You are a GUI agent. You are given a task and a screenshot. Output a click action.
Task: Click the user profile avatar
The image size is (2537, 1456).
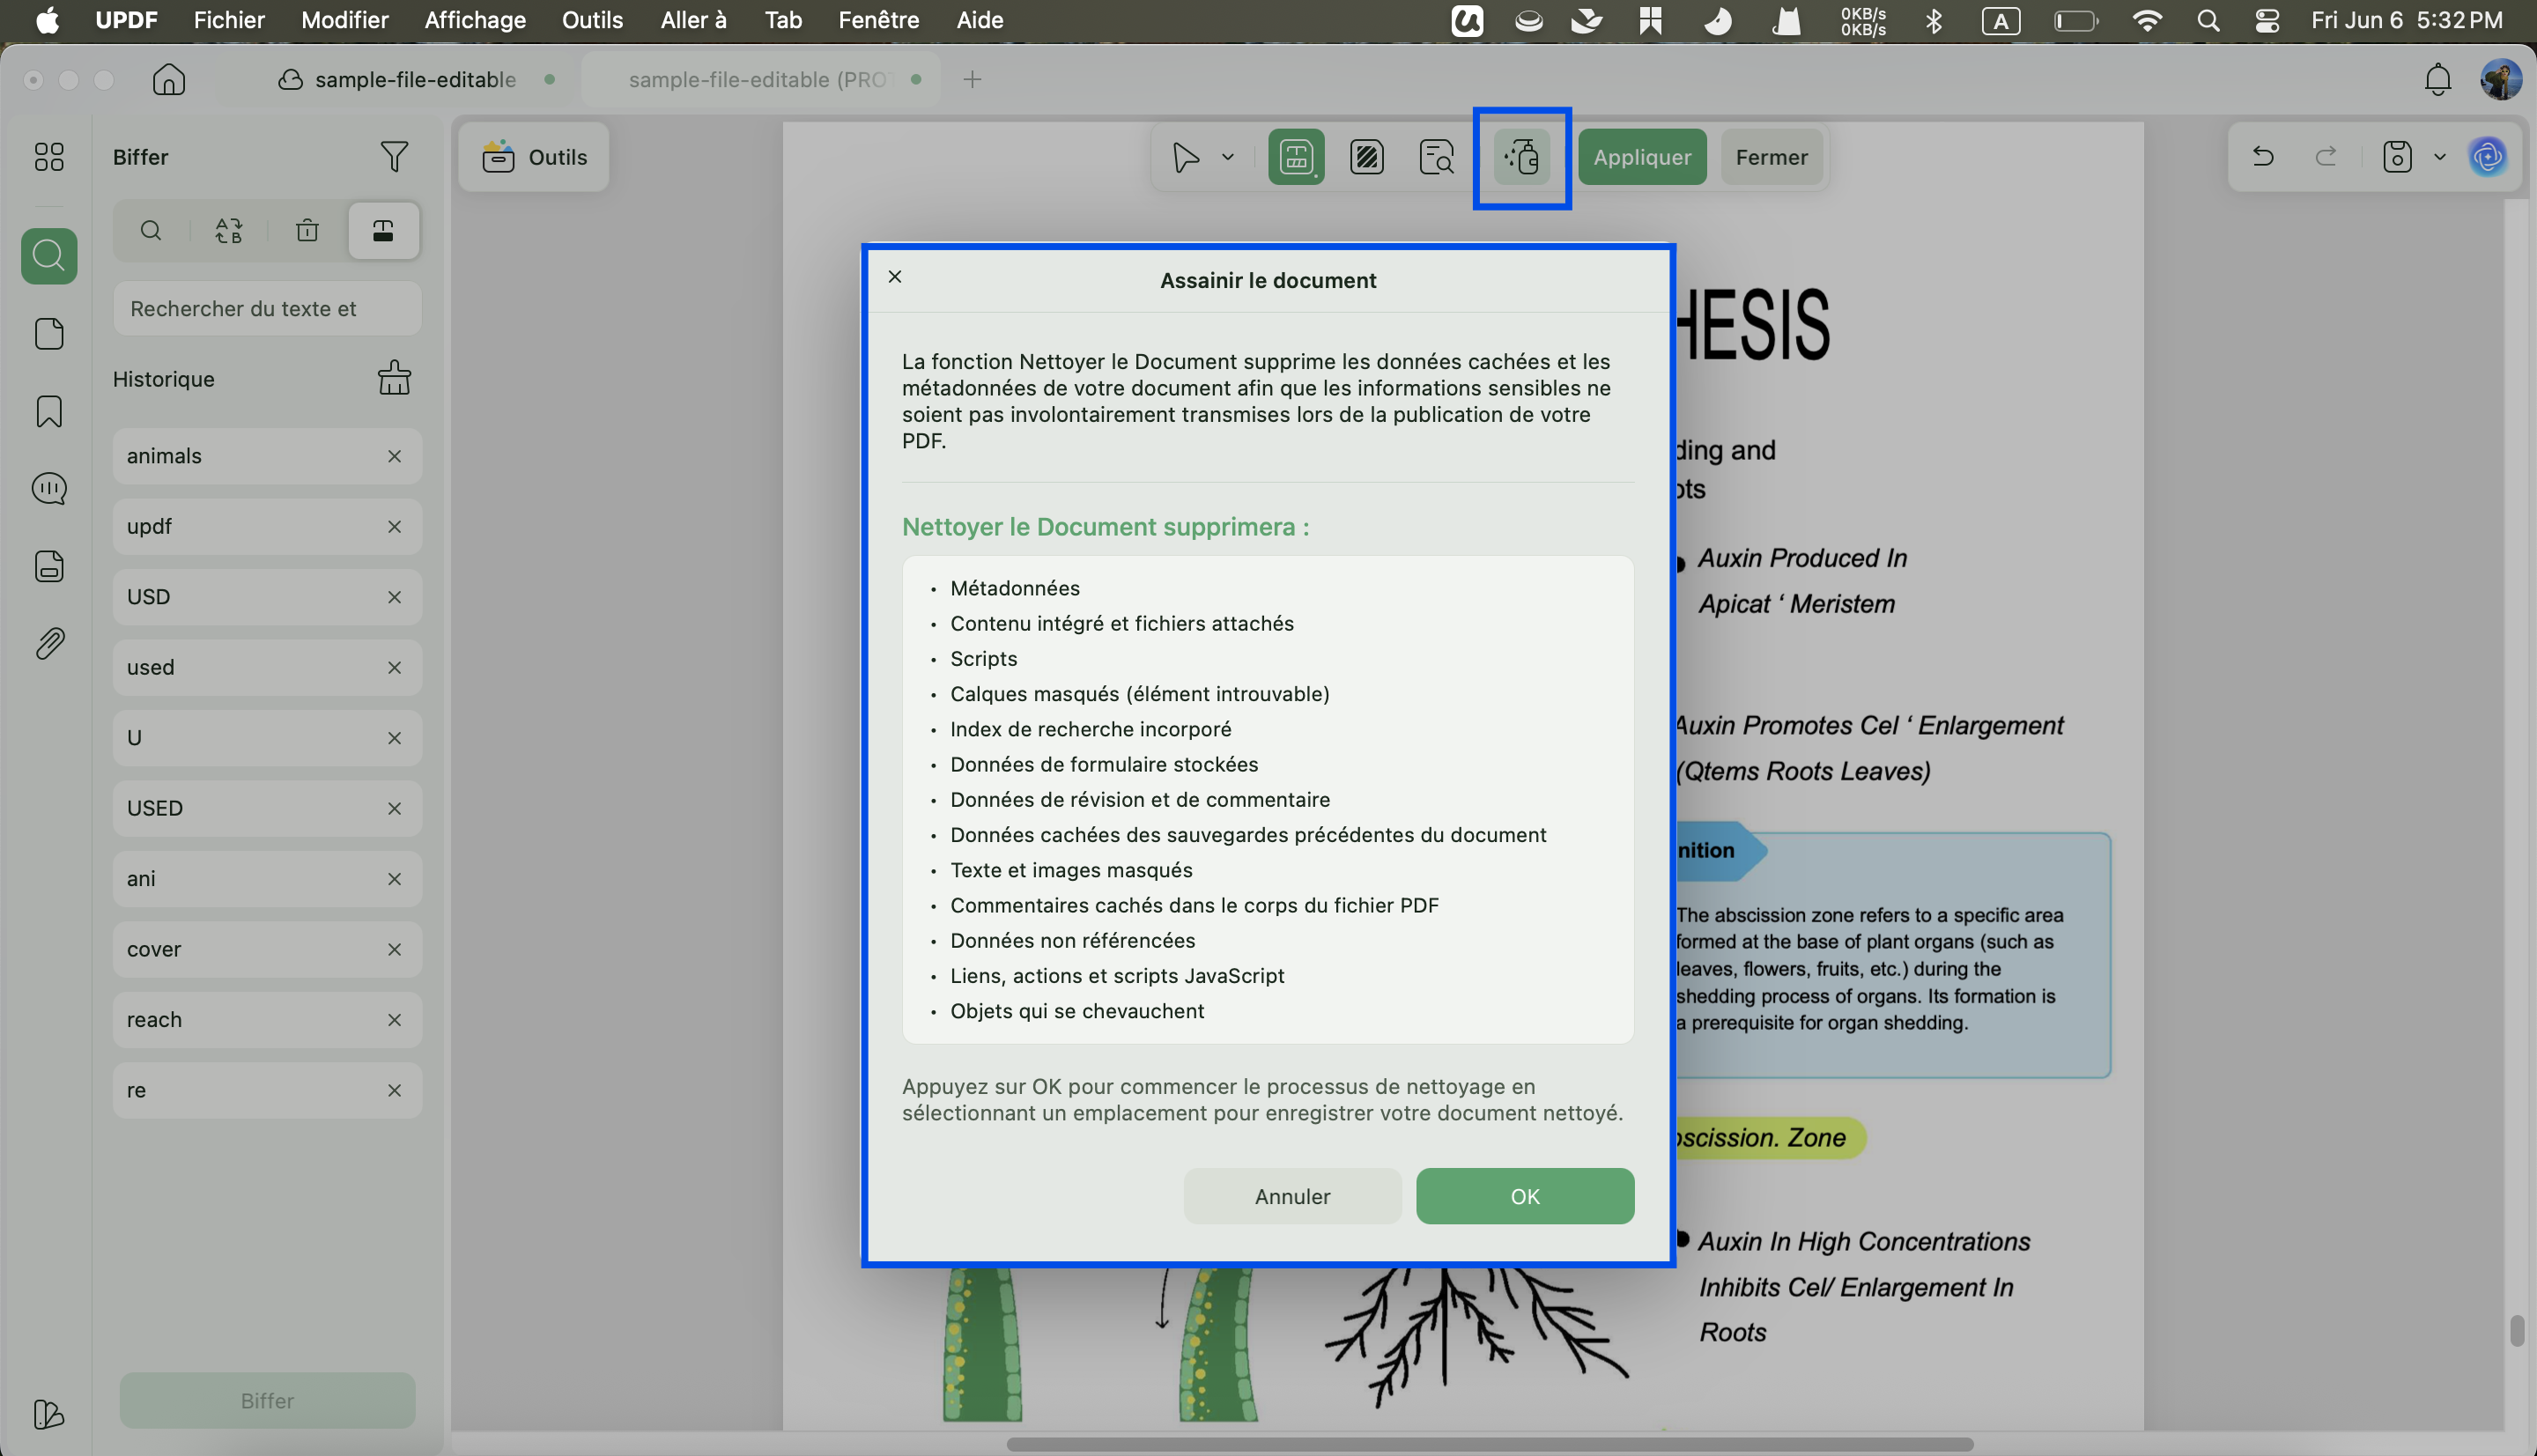2501,80
